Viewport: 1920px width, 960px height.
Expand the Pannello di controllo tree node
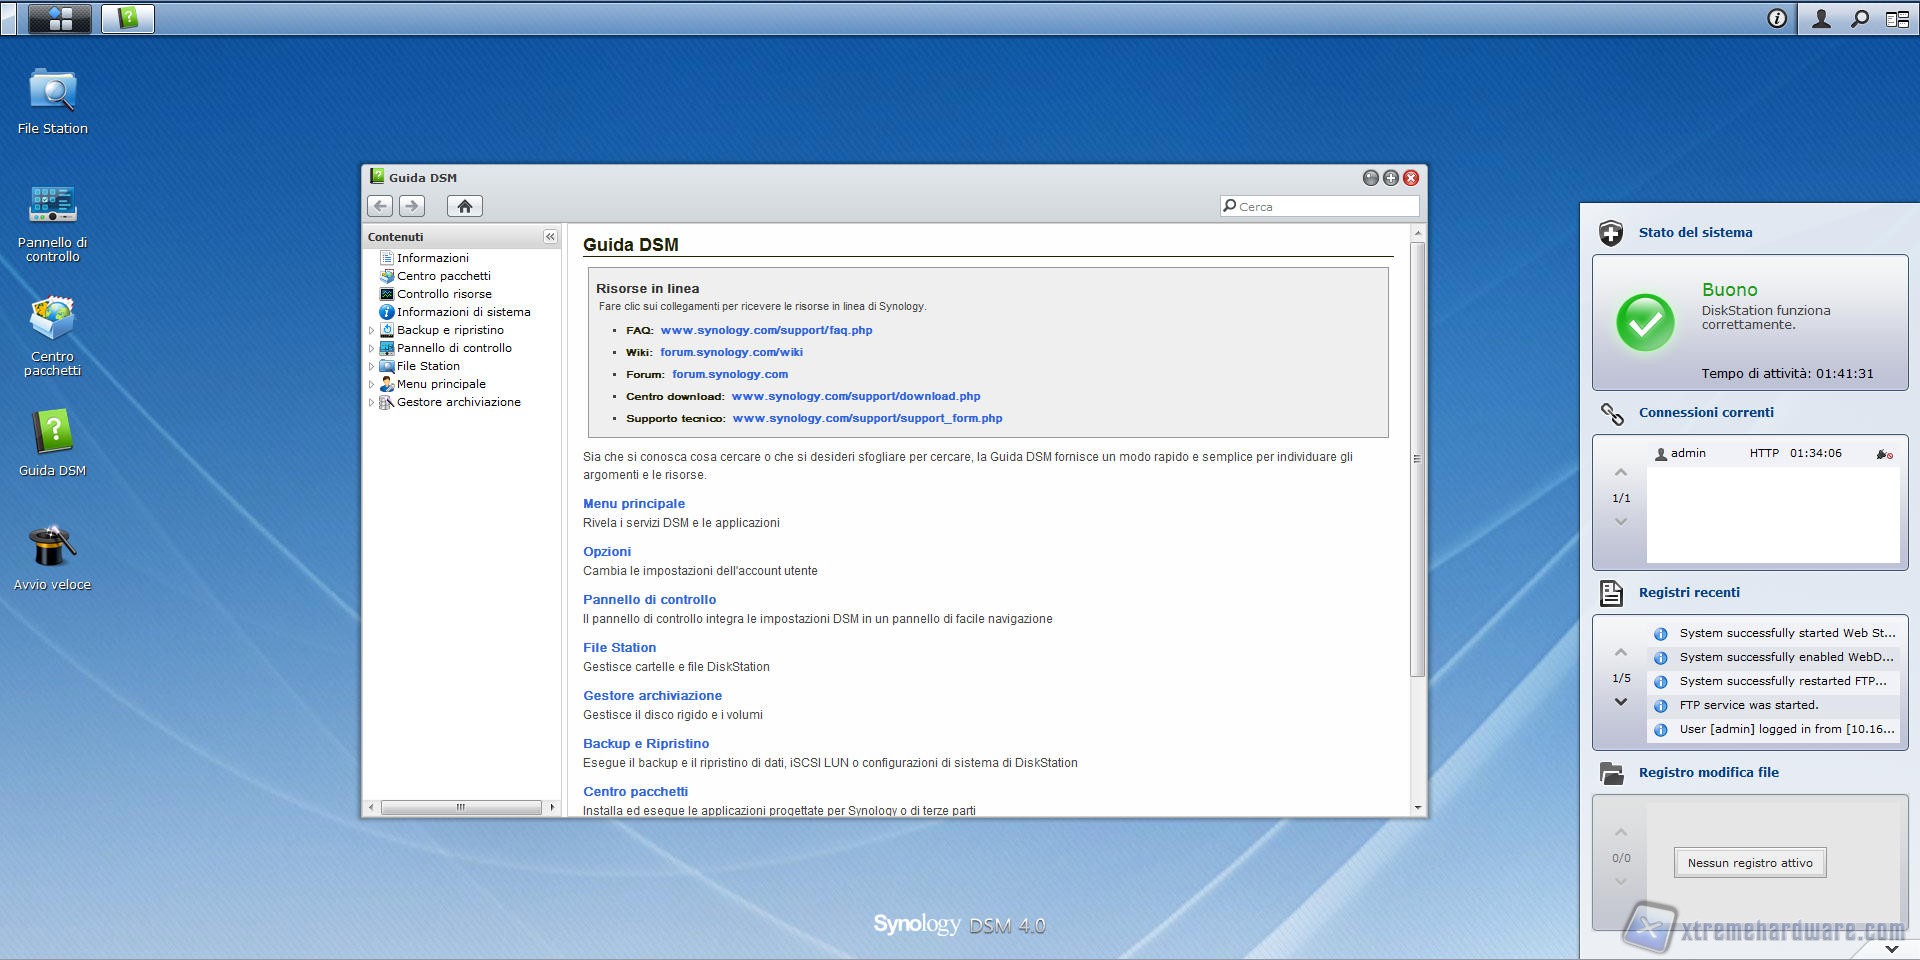click(x=372, y=348)
